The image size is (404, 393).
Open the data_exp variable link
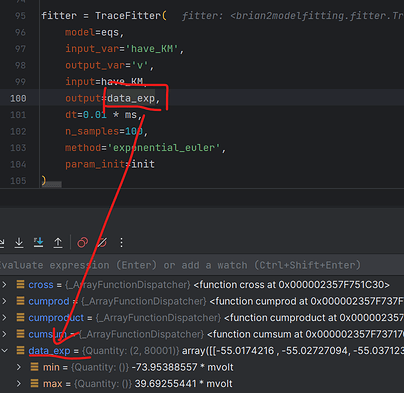[49, 351]
